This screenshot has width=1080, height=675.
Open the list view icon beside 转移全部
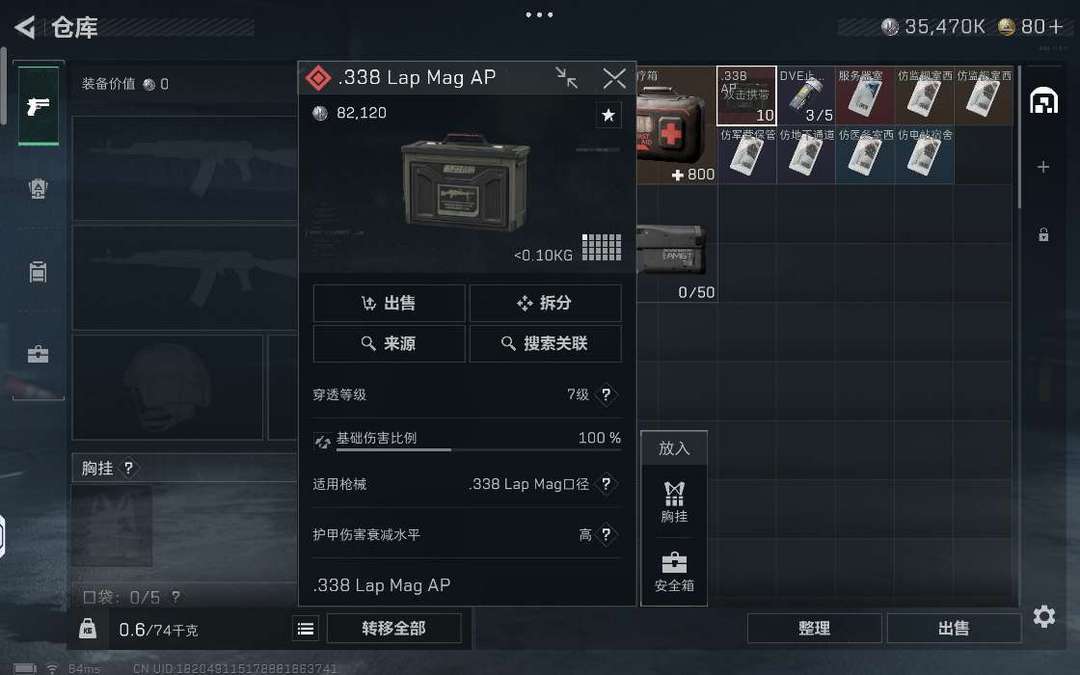coord(306,628)
